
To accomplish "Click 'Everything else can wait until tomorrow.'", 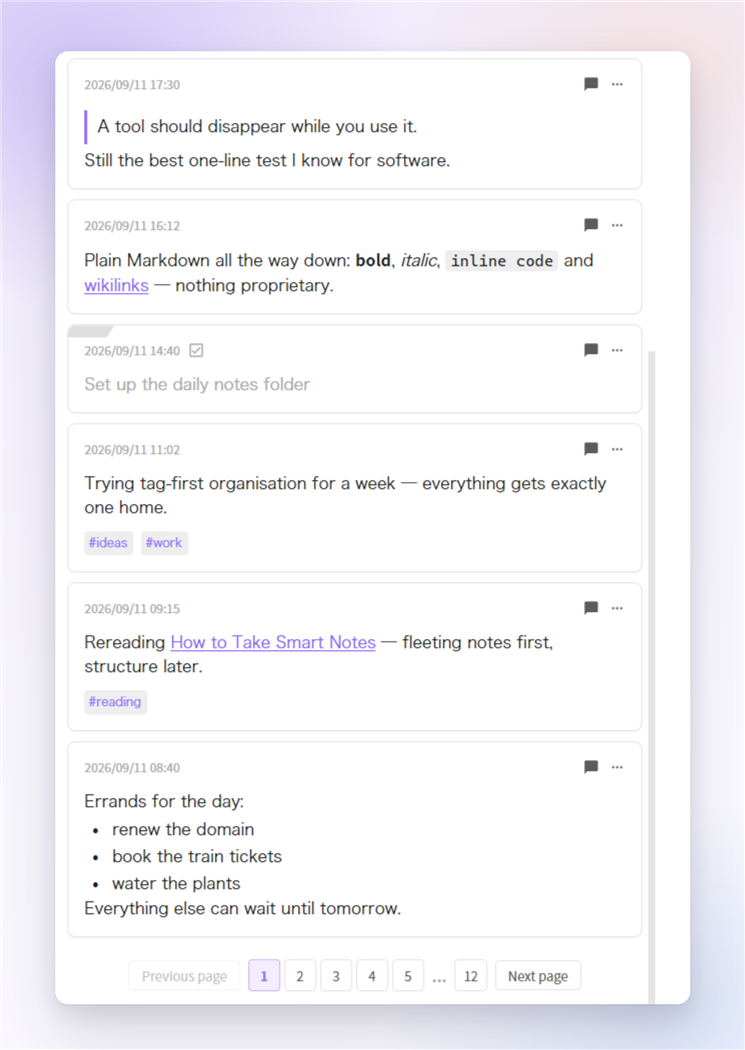I will (x=242, y=909).
